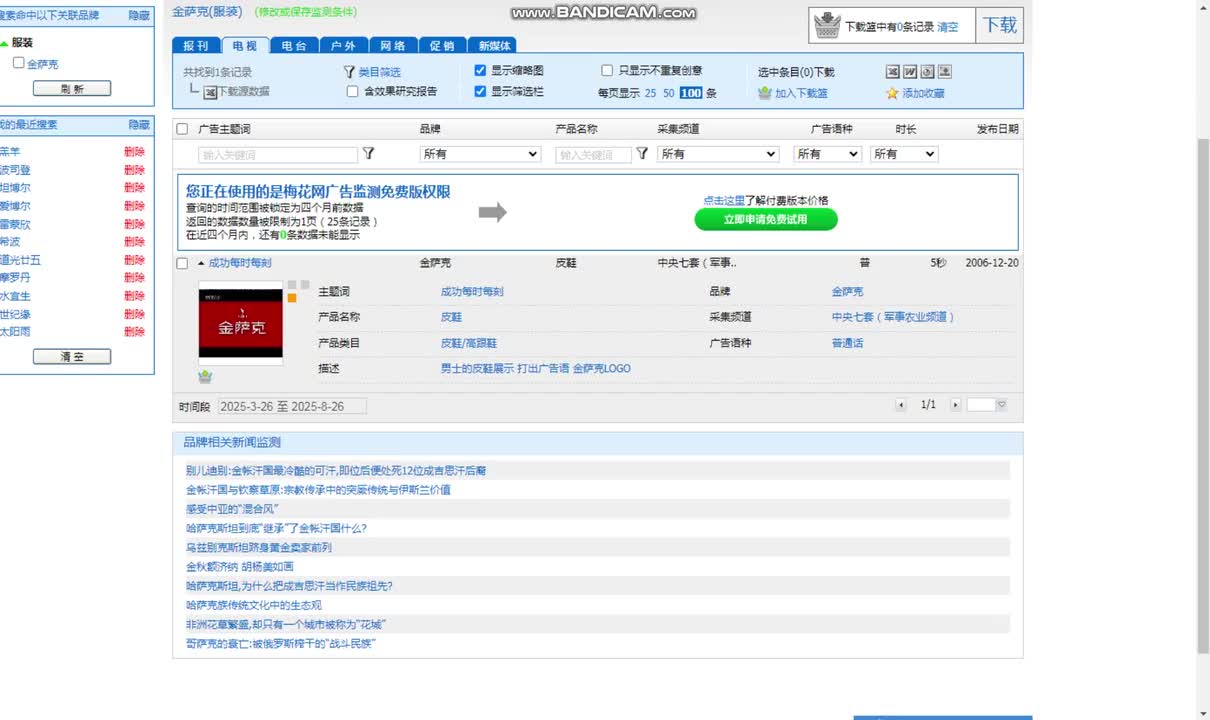Switch to the 促销 tab

coord(442,45)
